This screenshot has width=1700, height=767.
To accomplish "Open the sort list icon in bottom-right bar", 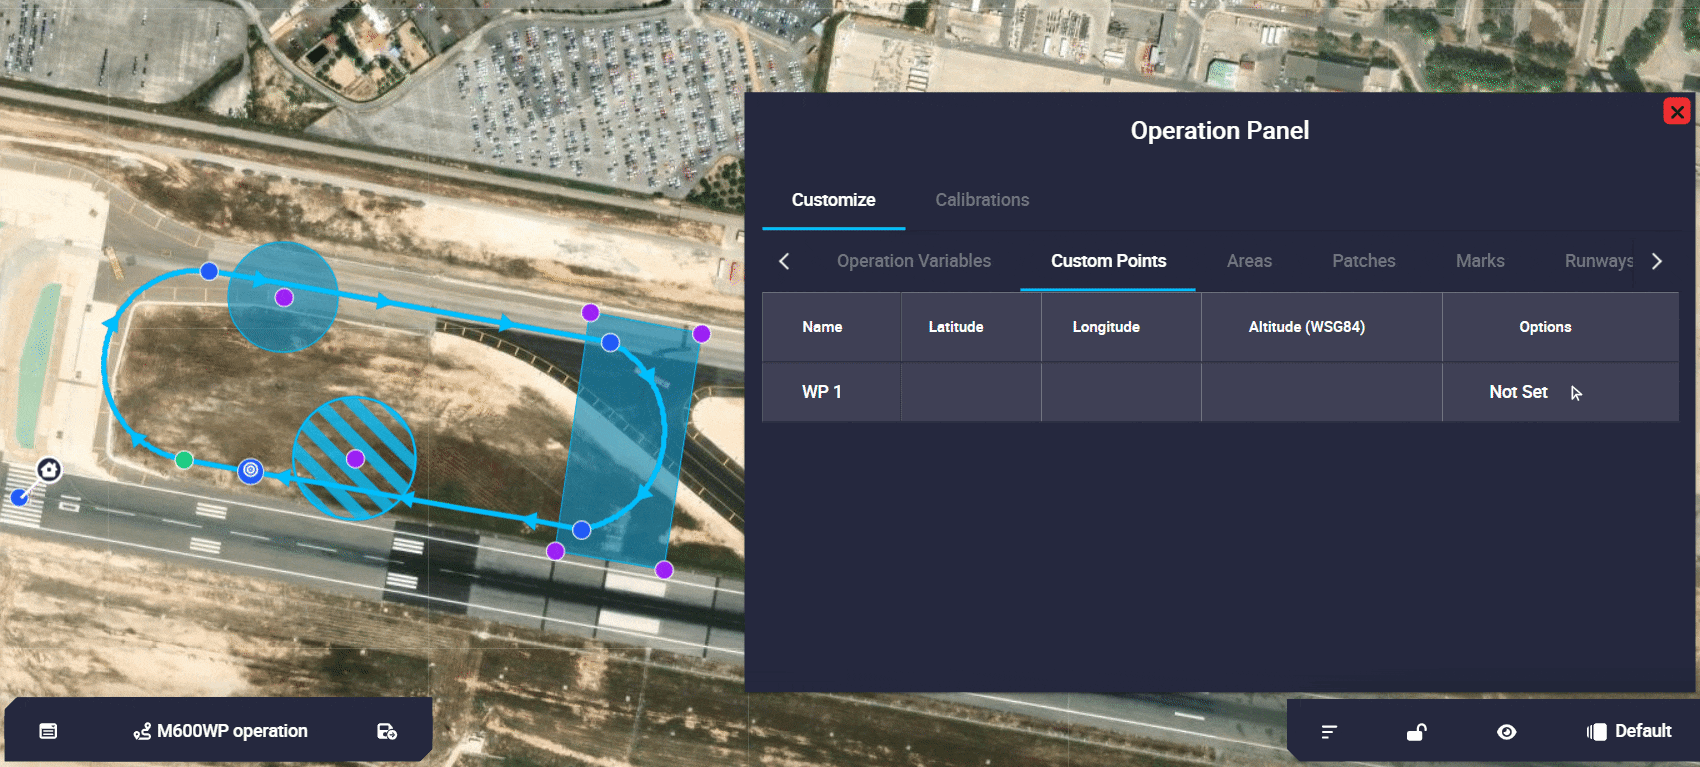I will coord(1329,732).
